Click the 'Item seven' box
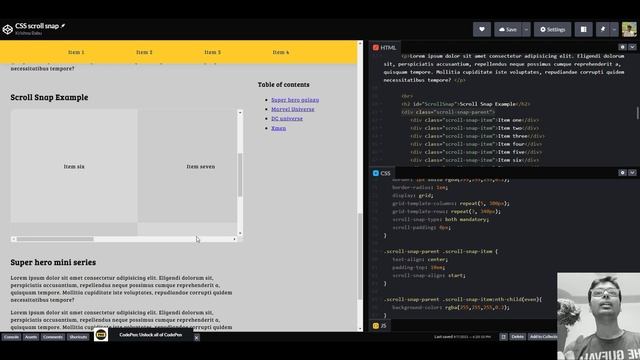 point(187,167)
